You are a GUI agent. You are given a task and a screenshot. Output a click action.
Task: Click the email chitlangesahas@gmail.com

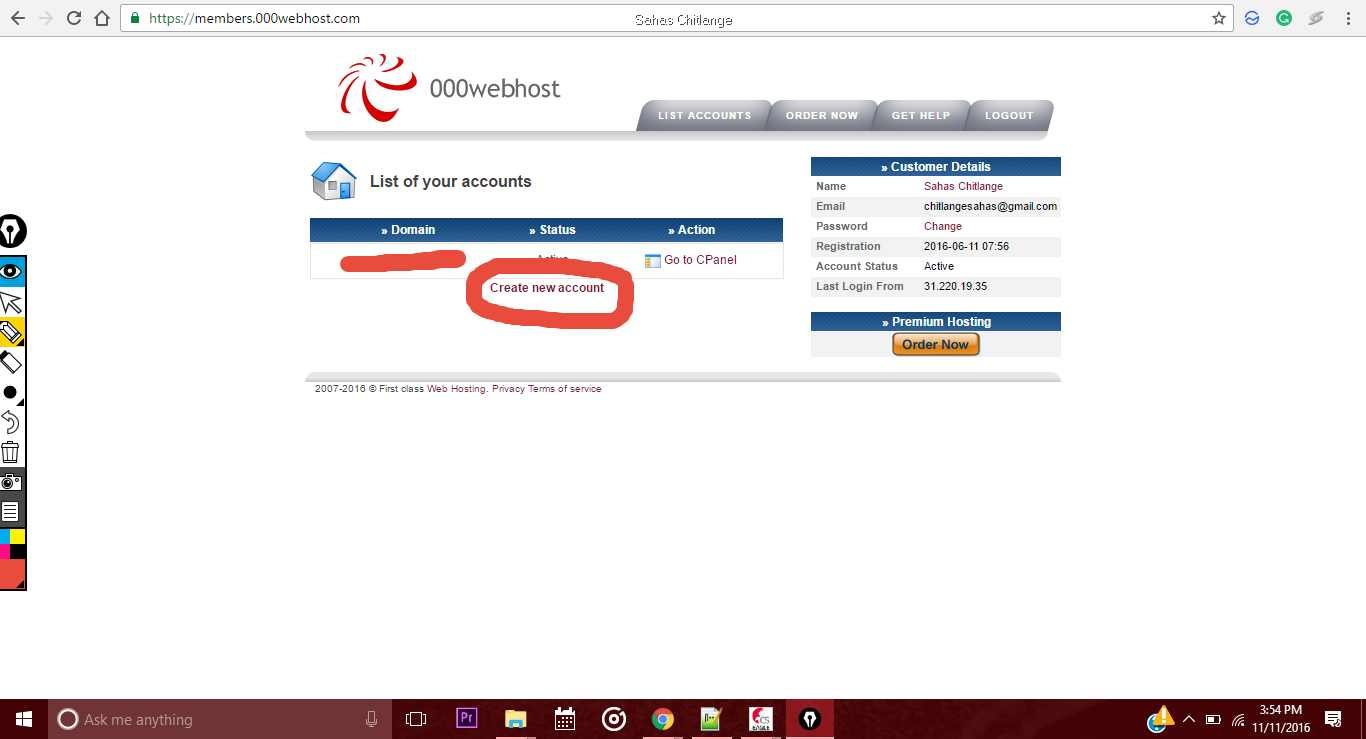tap(990, 206)
